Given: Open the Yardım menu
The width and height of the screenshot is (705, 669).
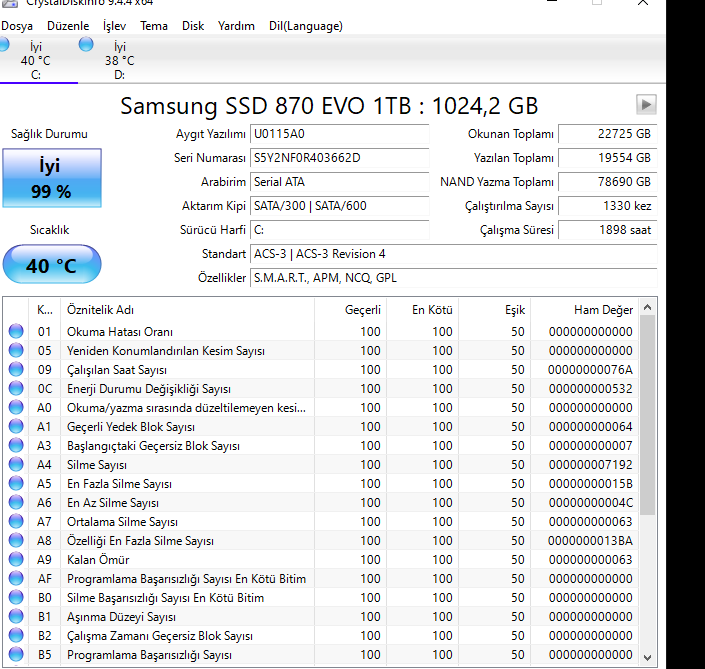Looking at the screenshot, I should pyautogui.click(x=236, y=26).
